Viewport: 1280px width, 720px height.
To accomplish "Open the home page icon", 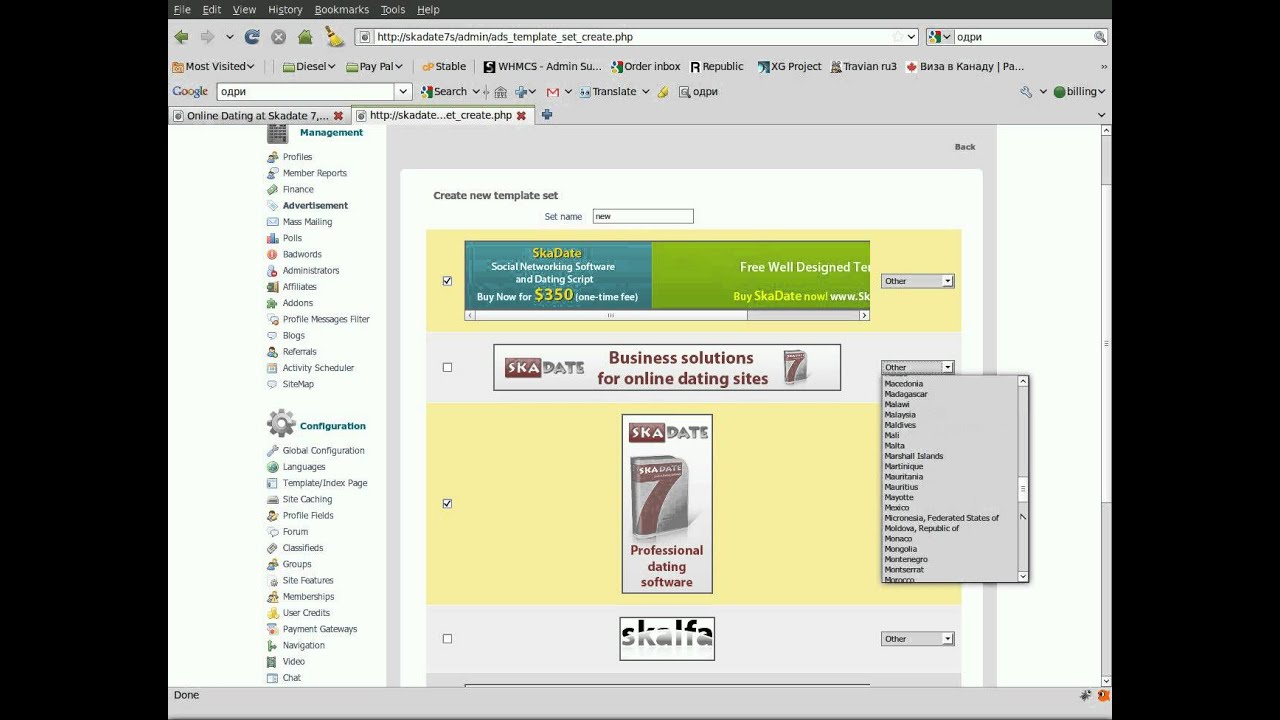I will 305,37.
